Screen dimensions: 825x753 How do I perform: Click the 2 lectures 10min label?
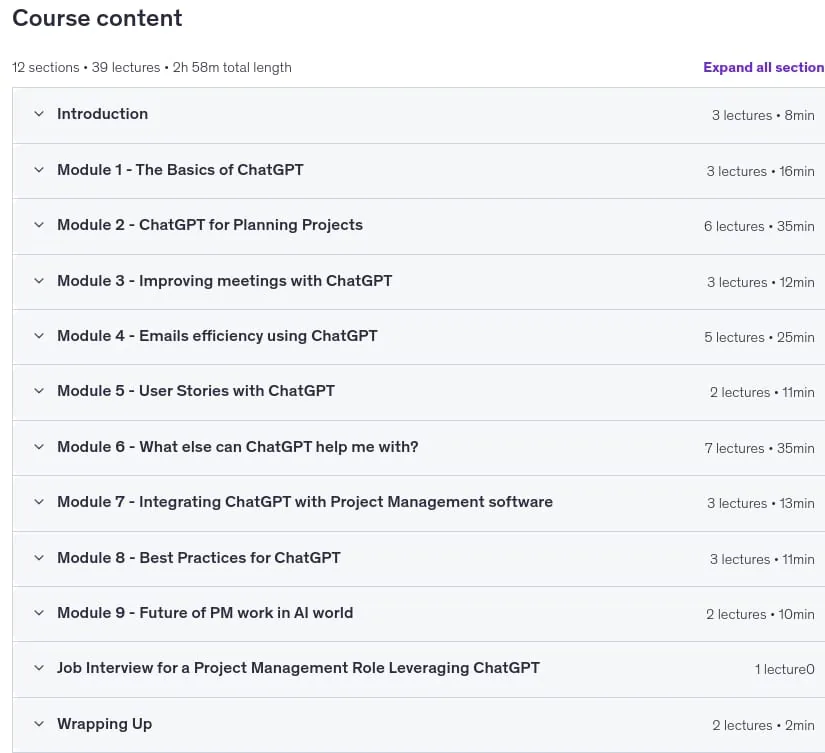760,614
